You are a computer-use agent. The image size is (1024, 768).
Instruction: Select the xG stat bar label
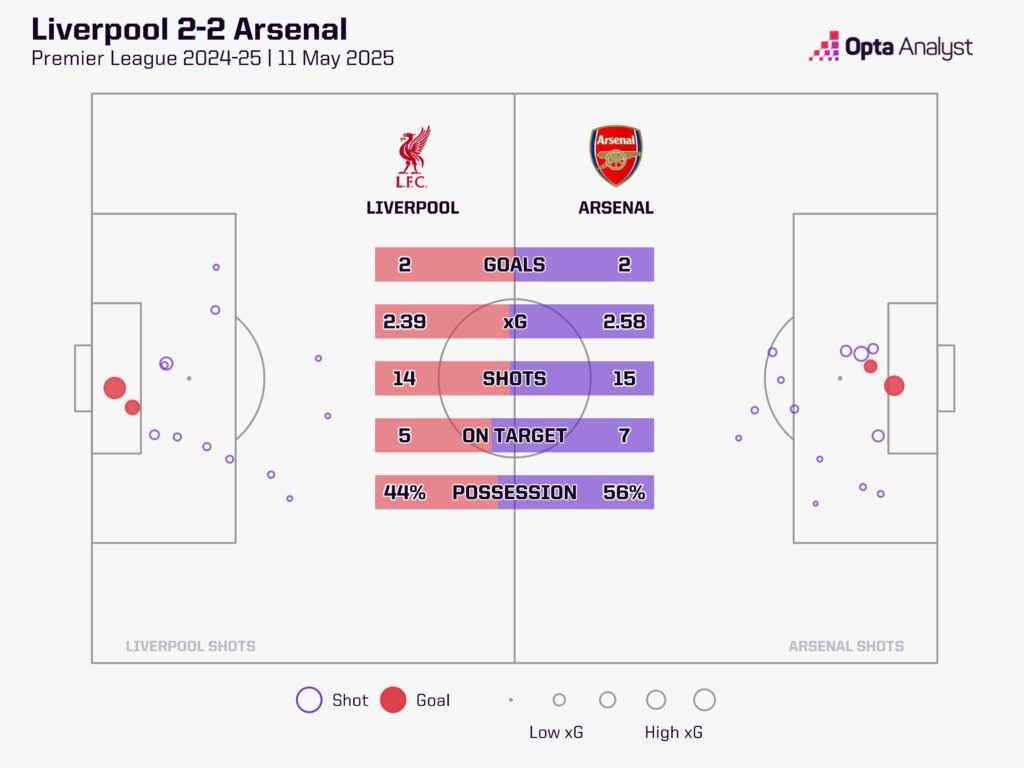tap(514, 322)
